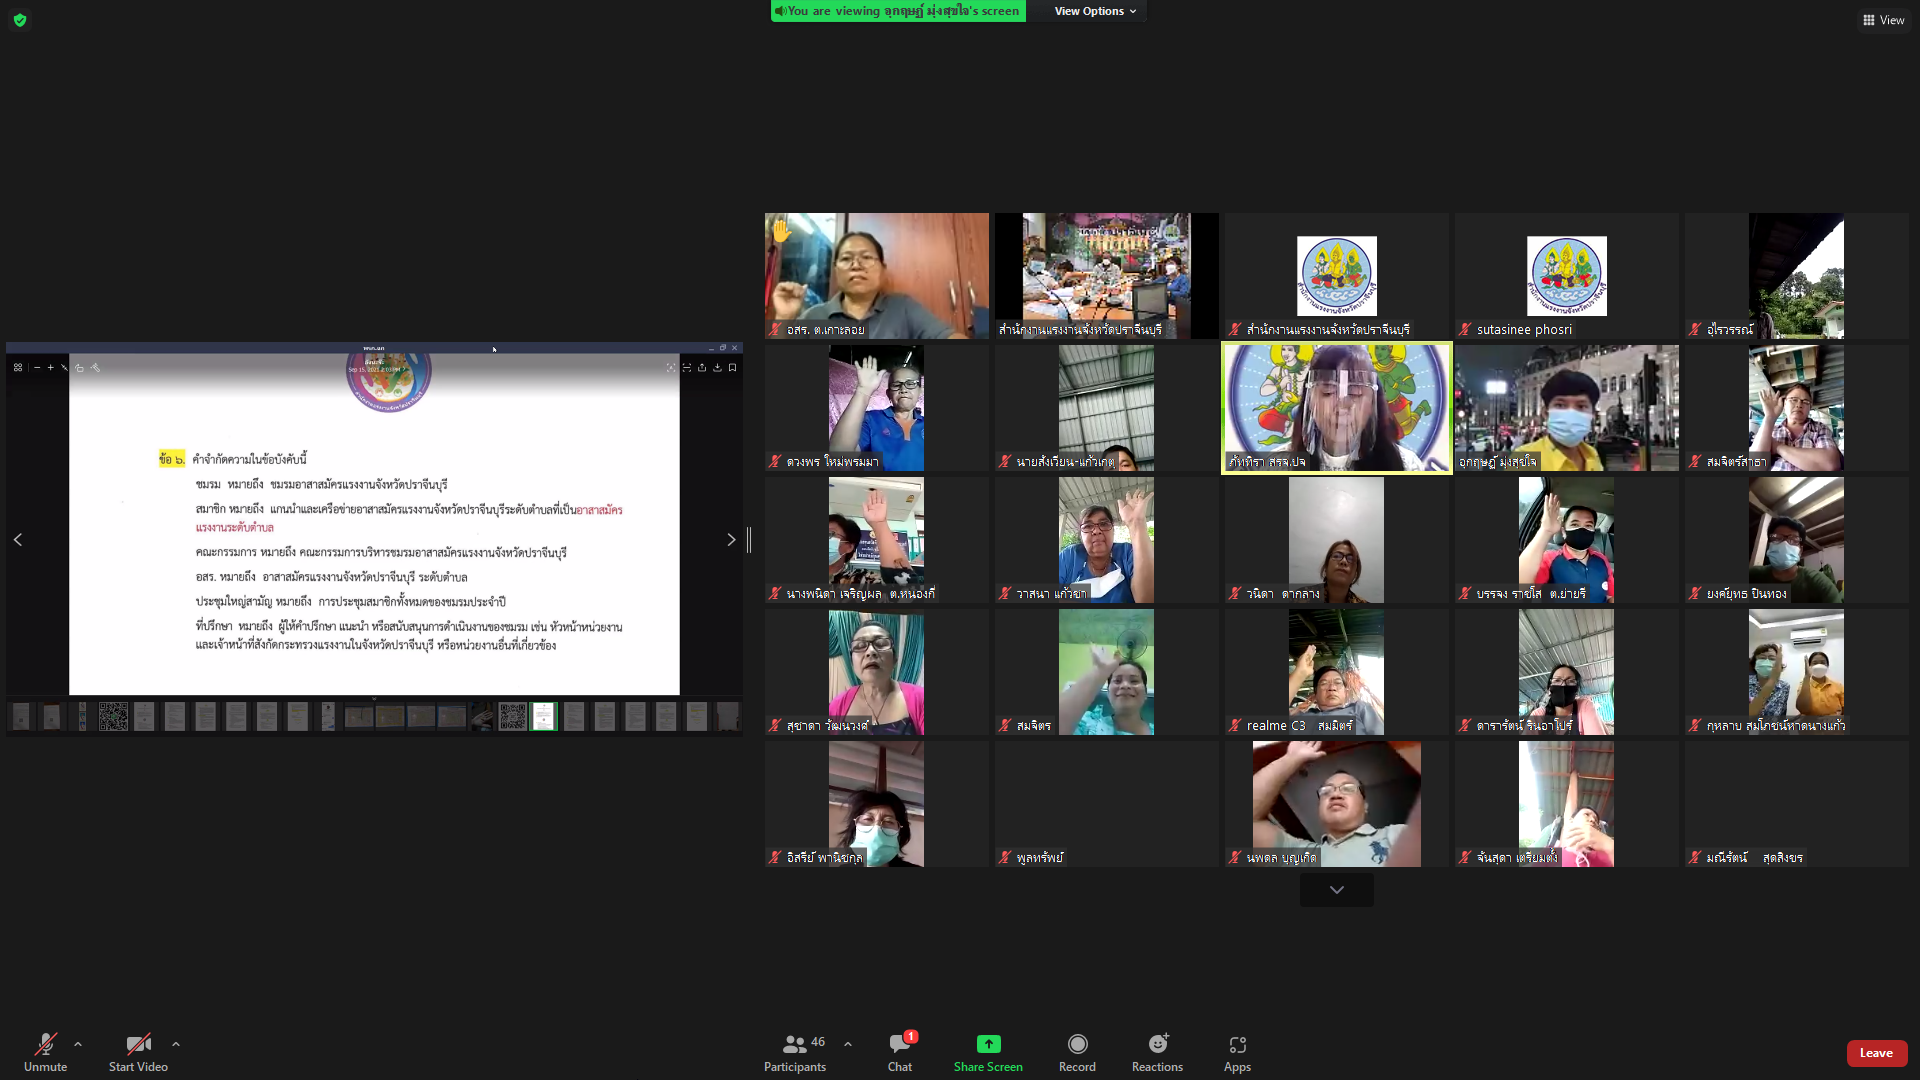The image size is (1920, 1080).
Task: Open the View layout menu
Action: (1883, 20)
